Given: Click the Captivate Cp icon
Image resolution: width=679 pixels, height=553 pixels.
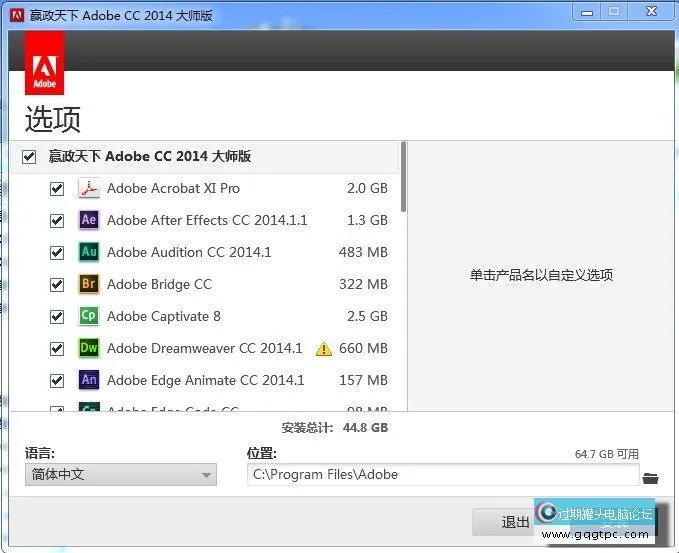Looking at the screenshot, I should pyautogui.click(x=89, y=316).
